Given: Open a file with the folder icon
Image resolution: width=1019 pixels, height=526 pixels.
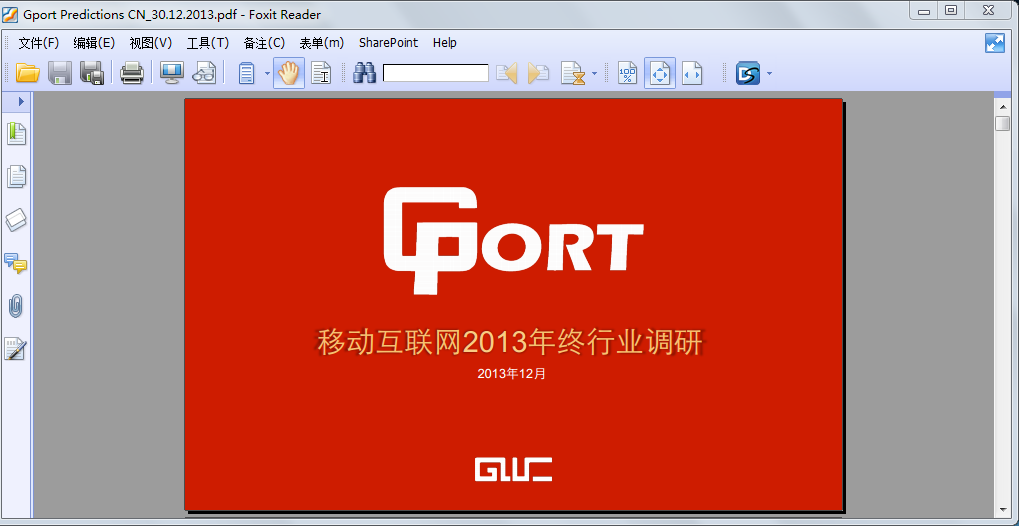Looking at the screenshot, I should [x=27, y=73].
